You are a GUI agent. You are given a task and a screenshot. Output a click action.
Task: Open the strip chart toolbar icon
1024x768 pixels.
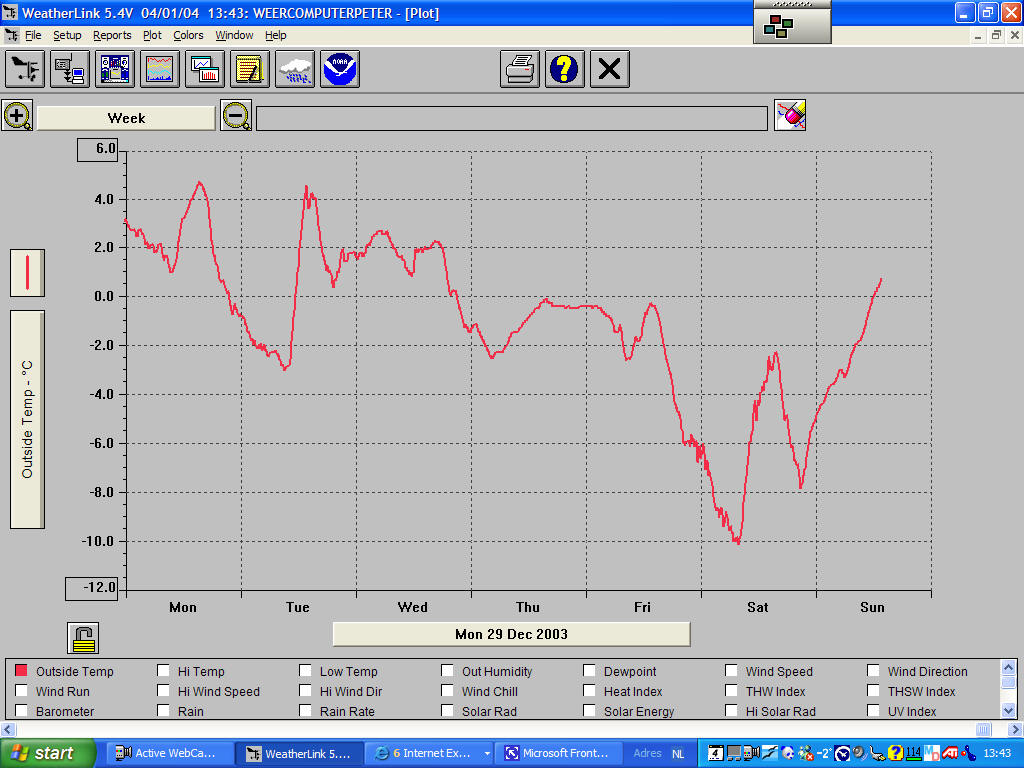(160, 69)
